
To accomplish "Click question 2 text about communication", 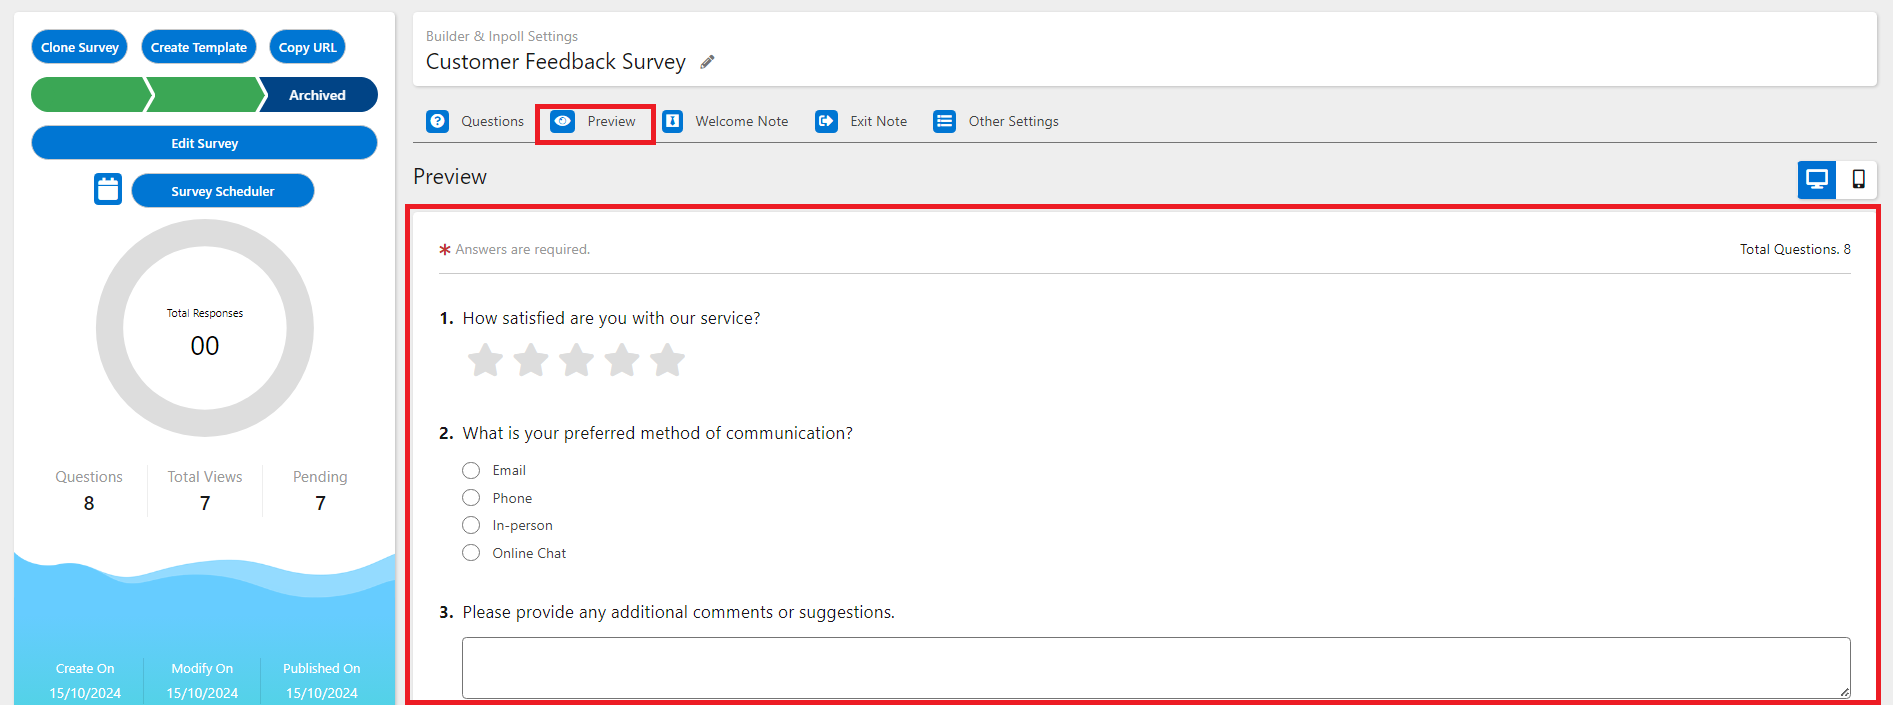I will (x=657, y=433).
